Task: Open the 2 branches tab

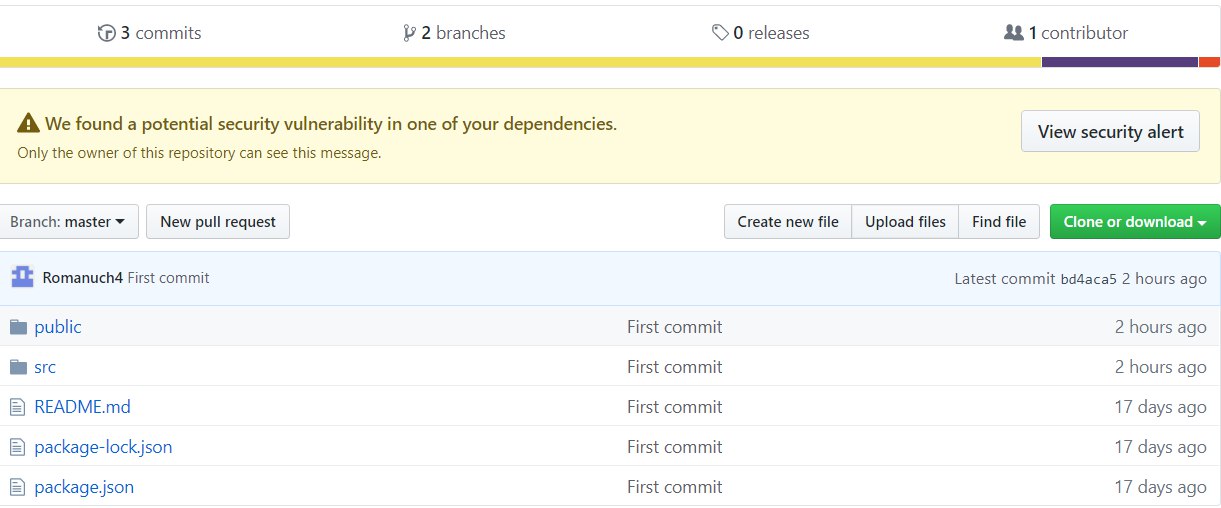Action: click(x=463, y=33)
